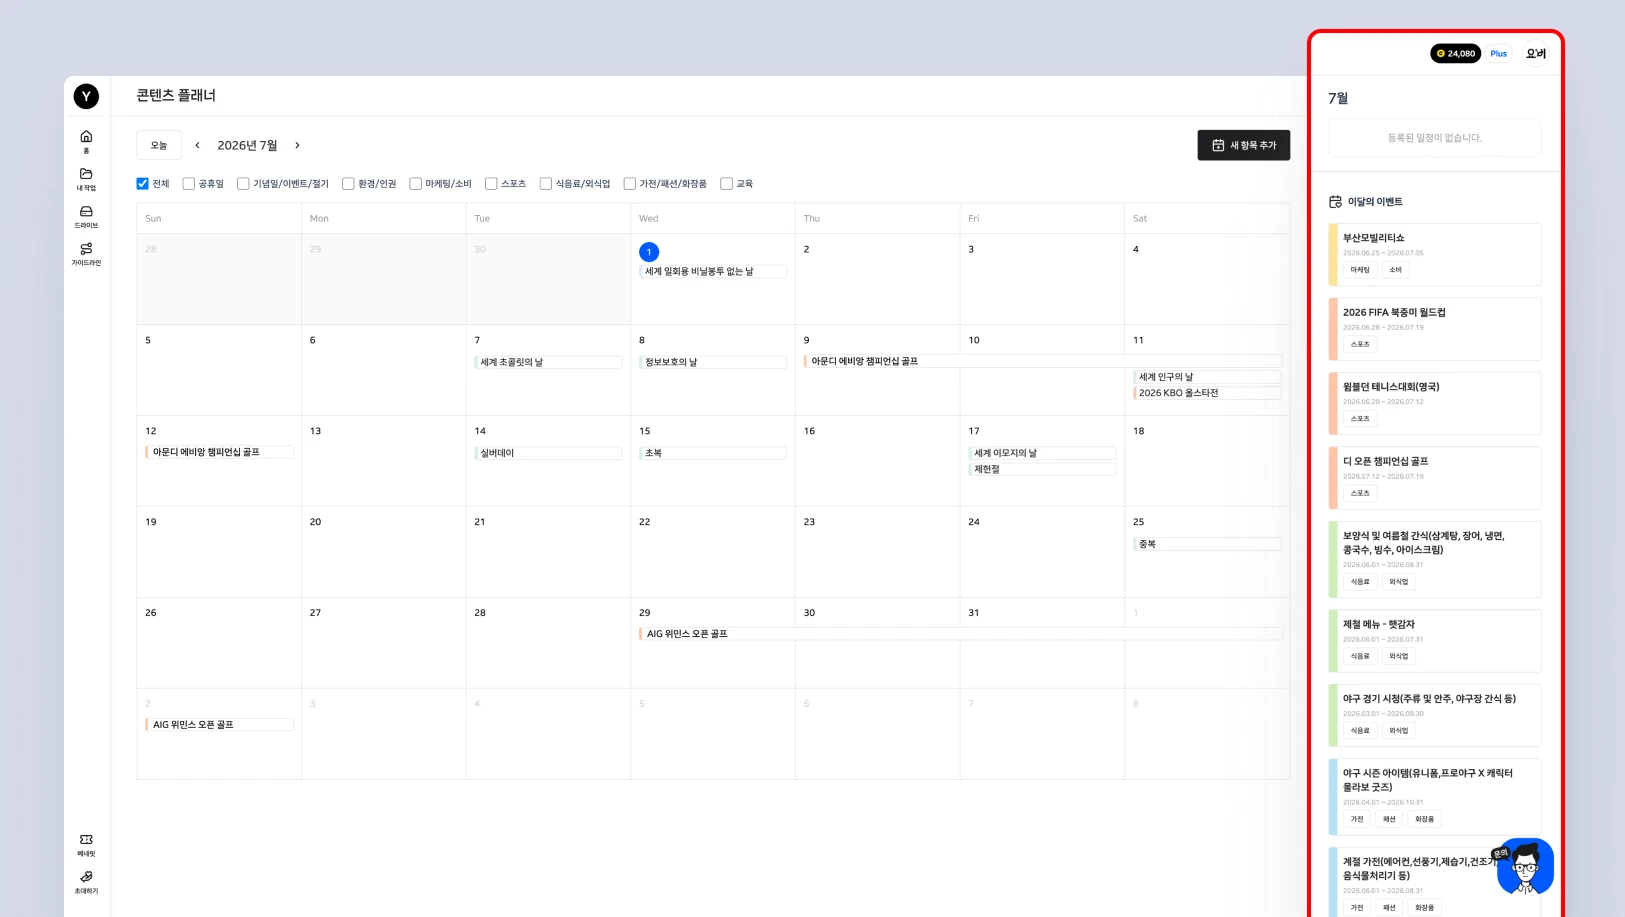Click the 오늘 today button
Image resolution: width=1625 pixels, height=917 pixels.
(159, 145)
